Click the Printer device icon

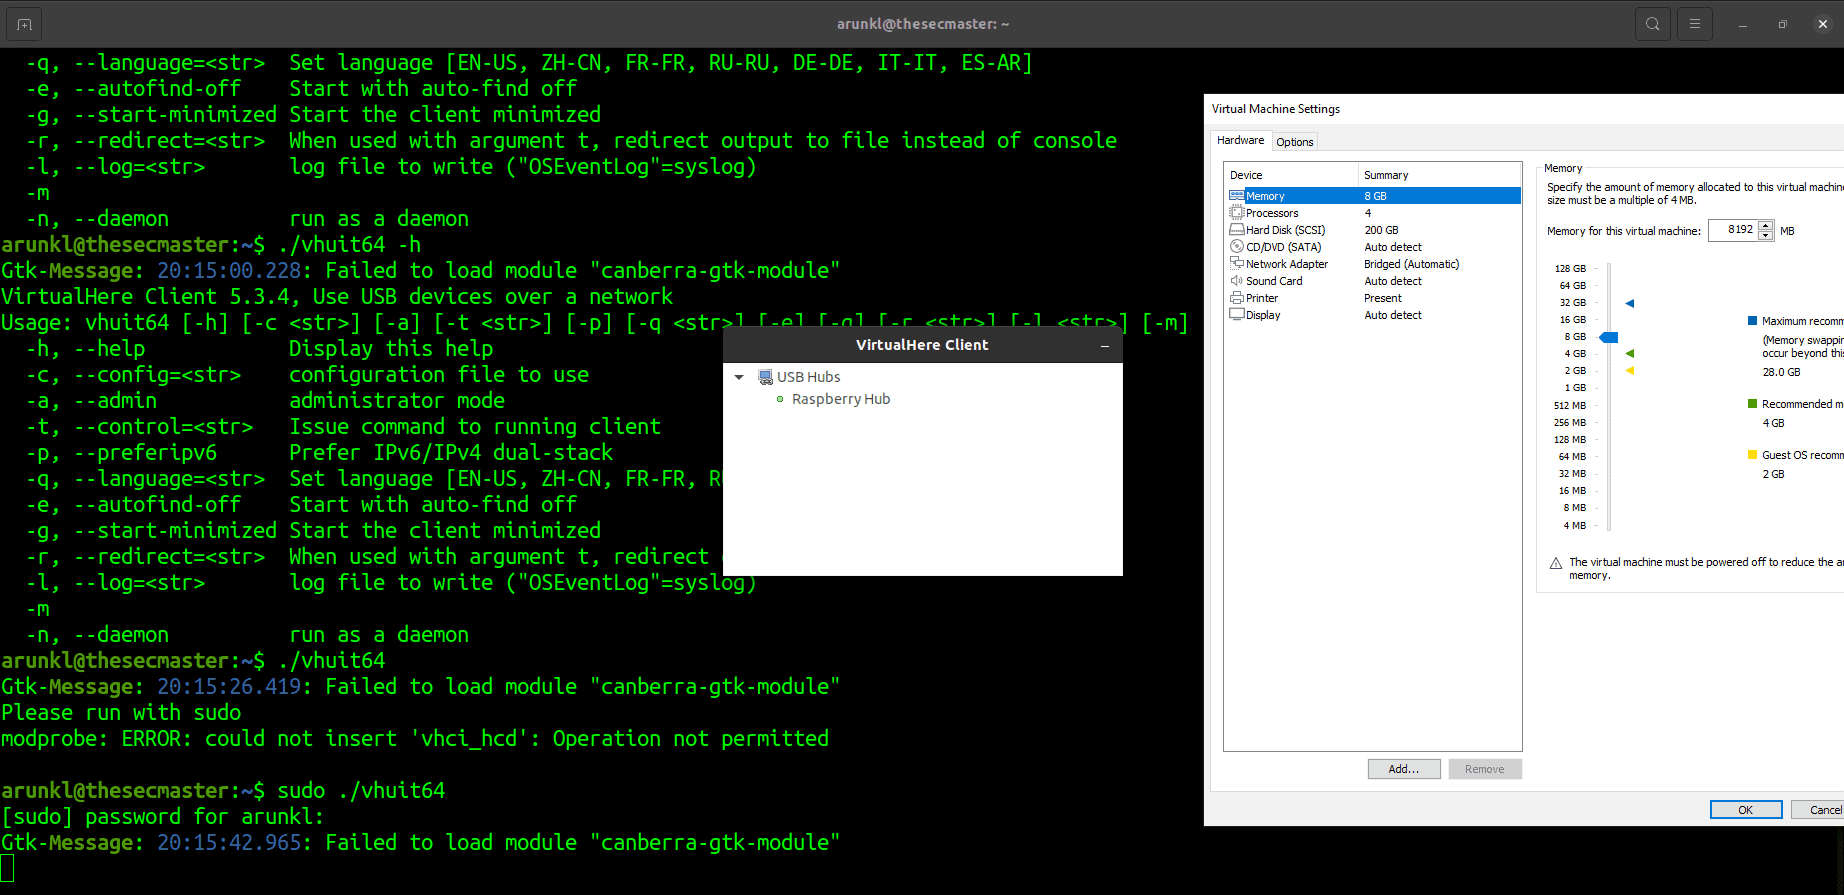point(1237,298)
